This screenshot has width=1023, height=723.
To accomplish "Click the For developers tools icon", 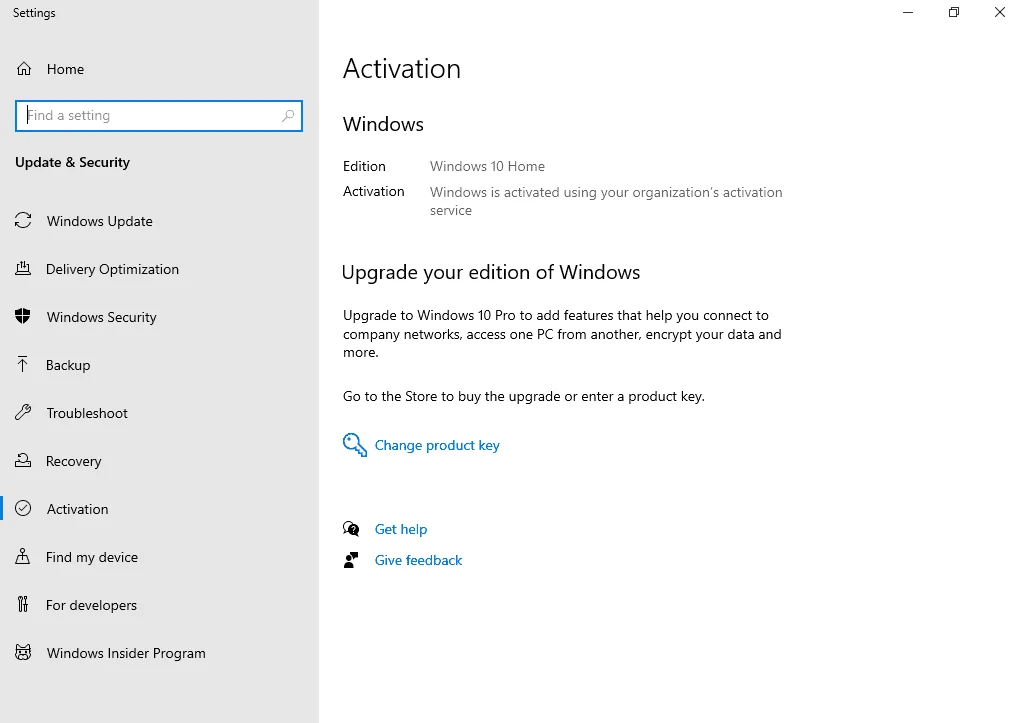I will (x=23, y=604).
